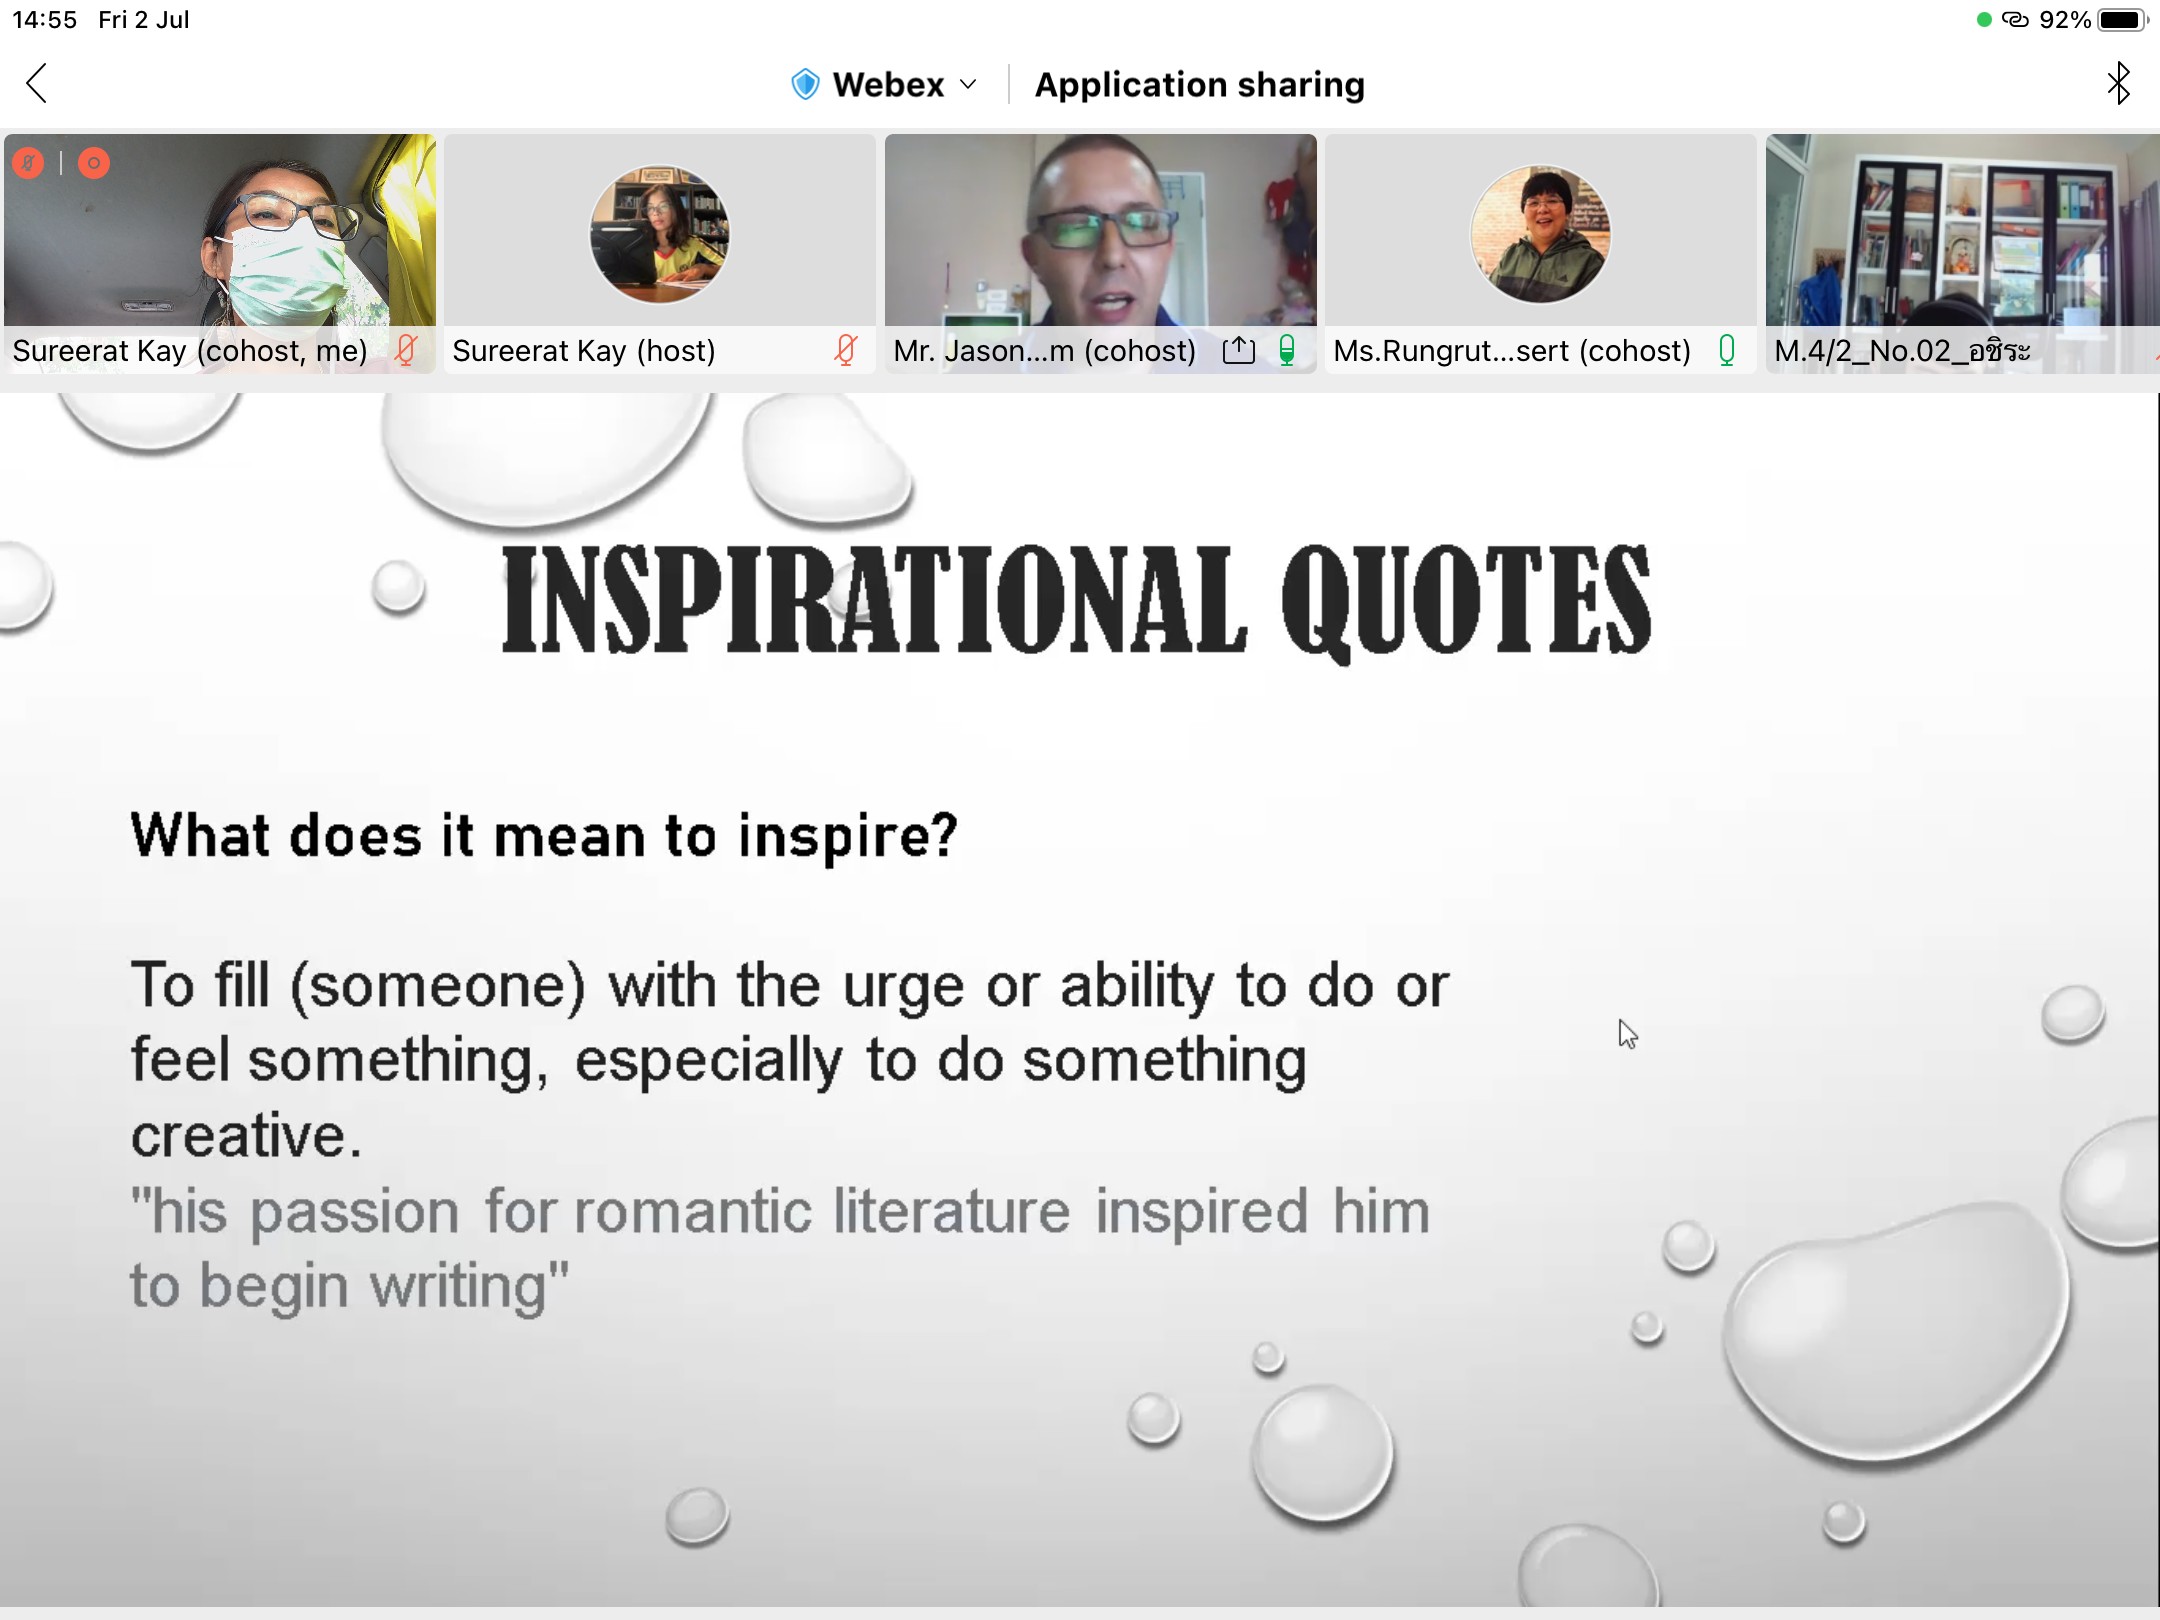Open the Webex view dropdown chevron

pyautogui.click(x=968, y=85)
